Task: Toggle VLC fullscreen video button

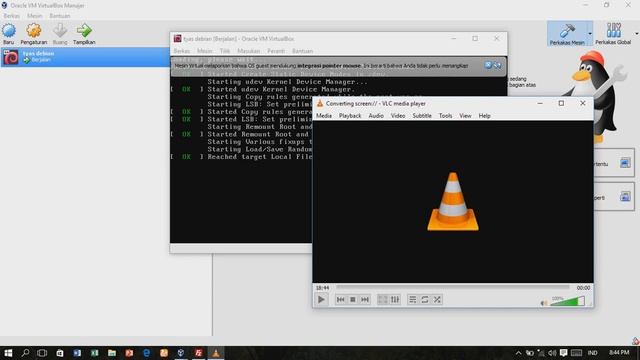Action: coord(382,300)
